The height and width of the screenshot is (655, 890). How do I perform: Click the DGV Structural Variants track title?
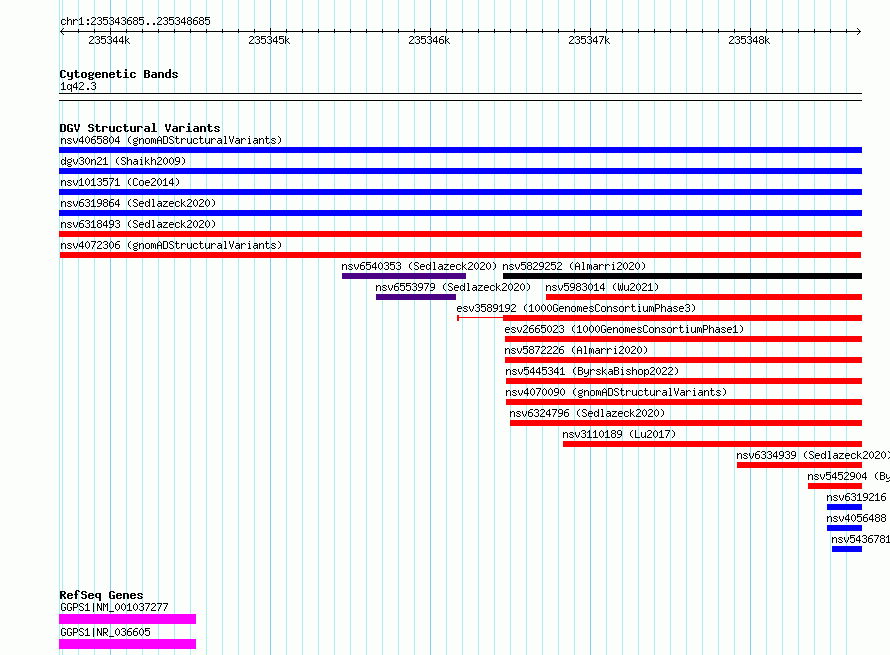(x=140, y=128)
